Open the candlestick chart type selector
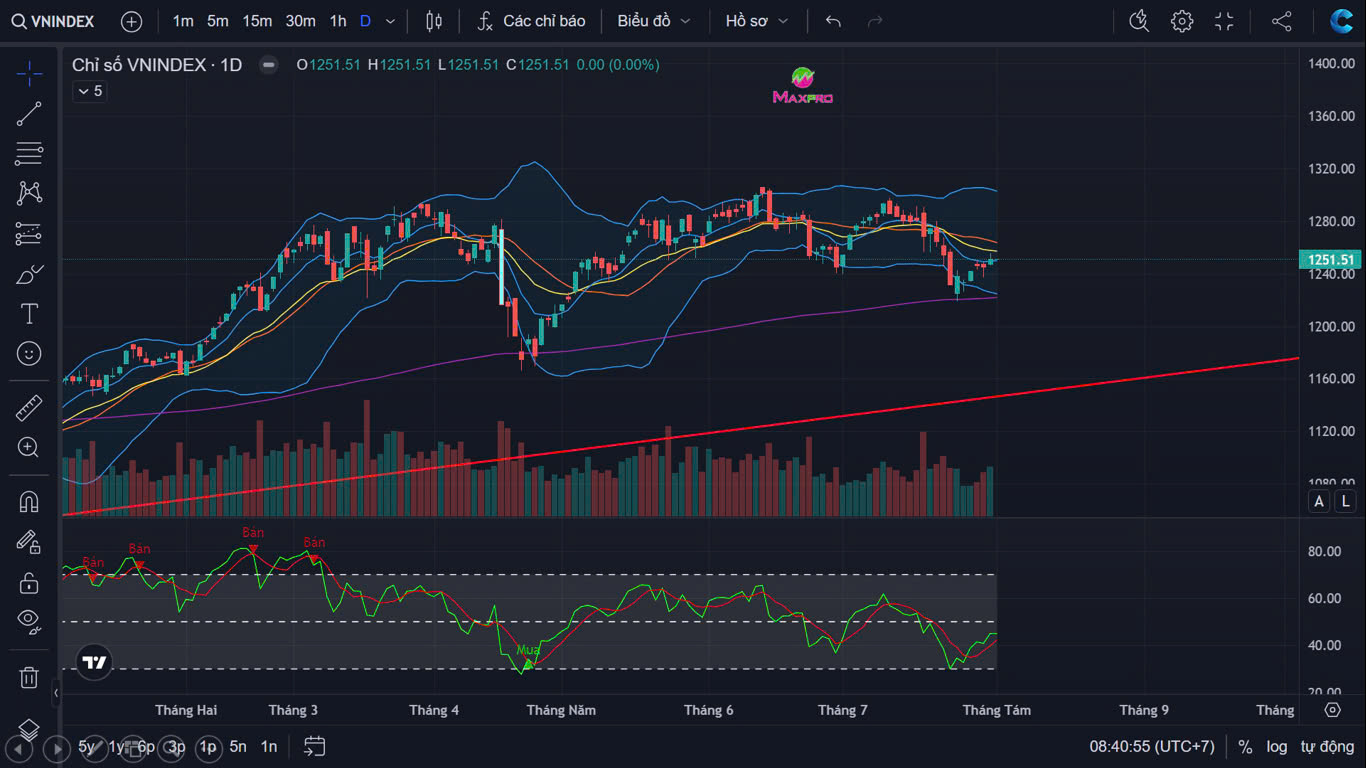Image resolution: width=1366 pixels, height=768 pixels. coord(433,21)
